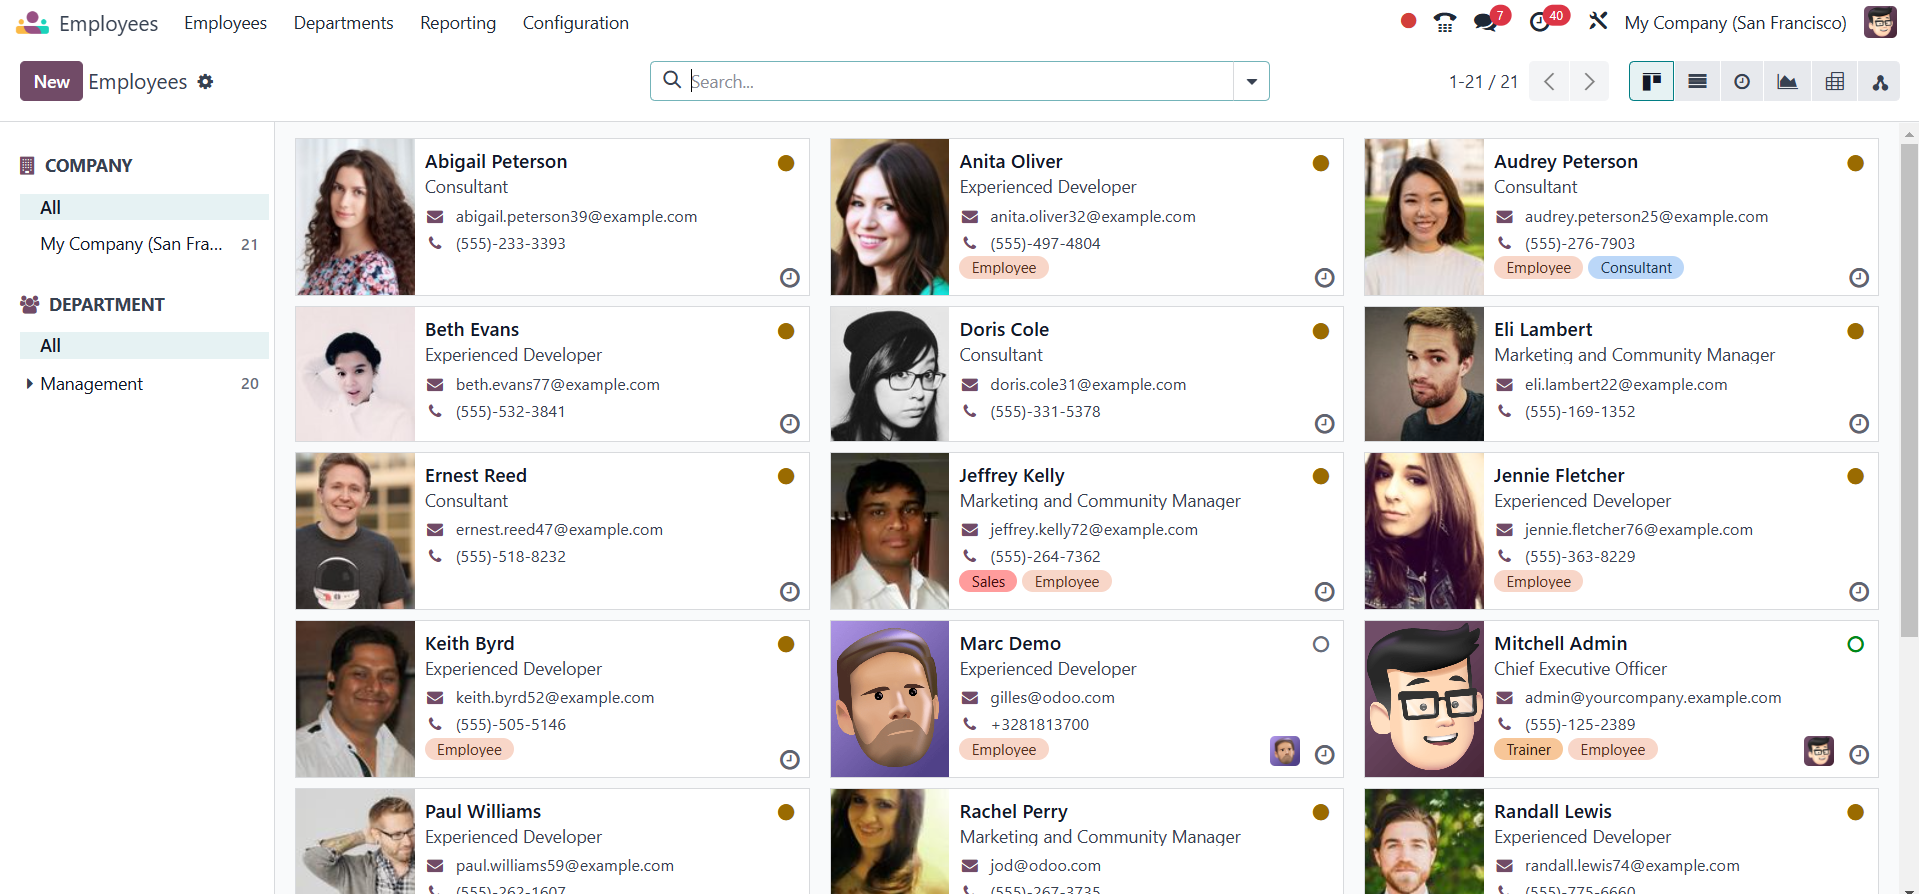1919x894 pixels.
Task: Switch to the Kanban view
Action: (1651, 81)
